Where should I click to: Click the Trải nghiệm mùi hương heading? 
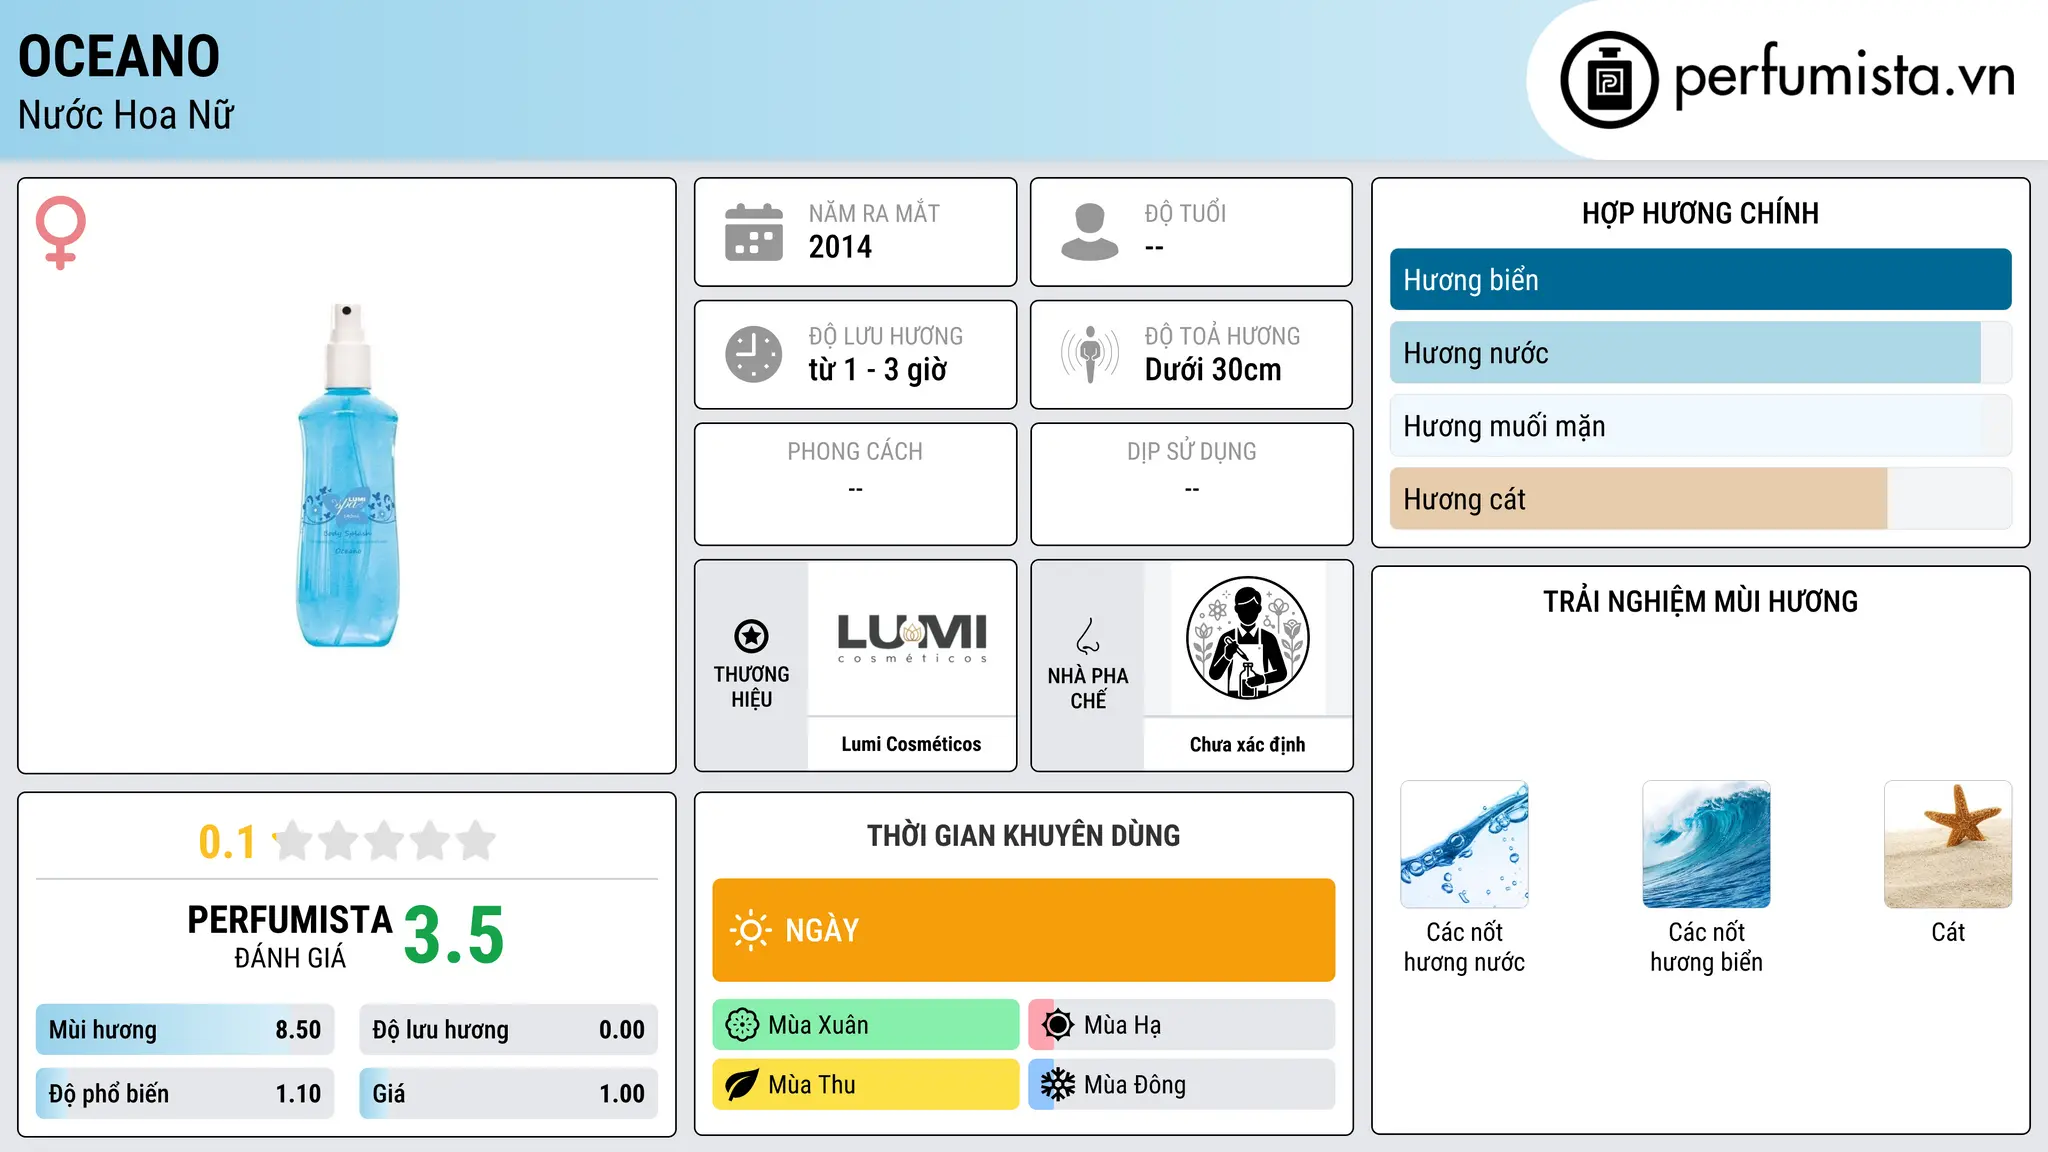[1701, 601]
